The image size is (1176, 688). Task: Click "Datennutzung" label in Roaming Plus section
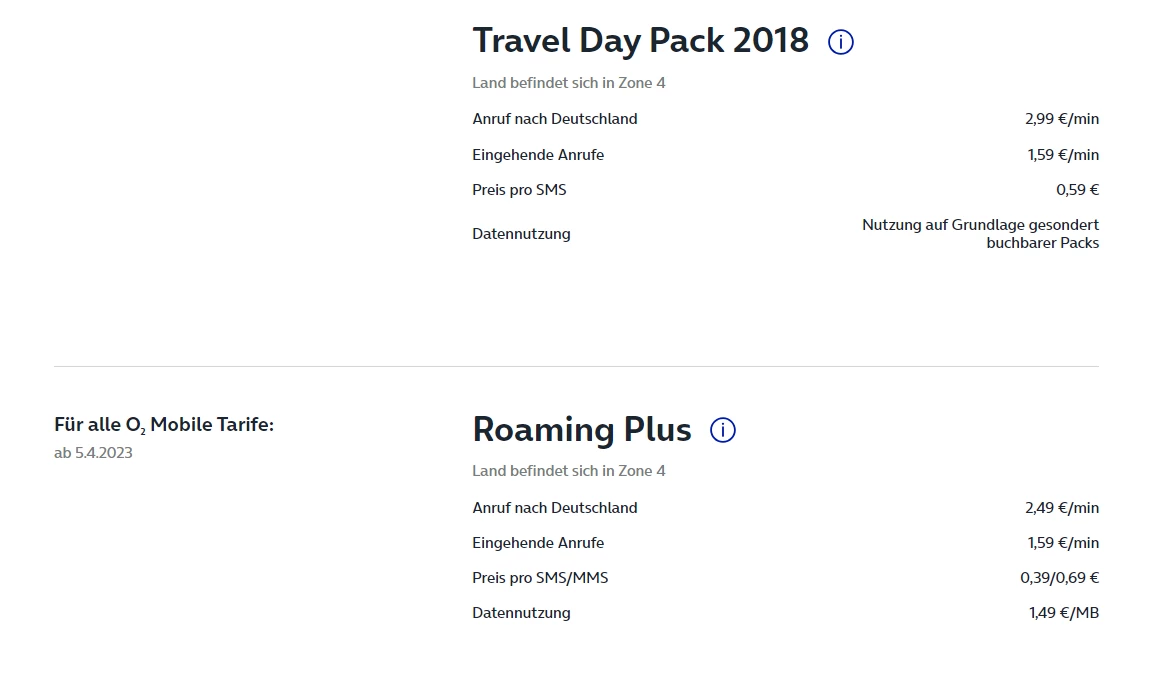click(x=521, y=613)
